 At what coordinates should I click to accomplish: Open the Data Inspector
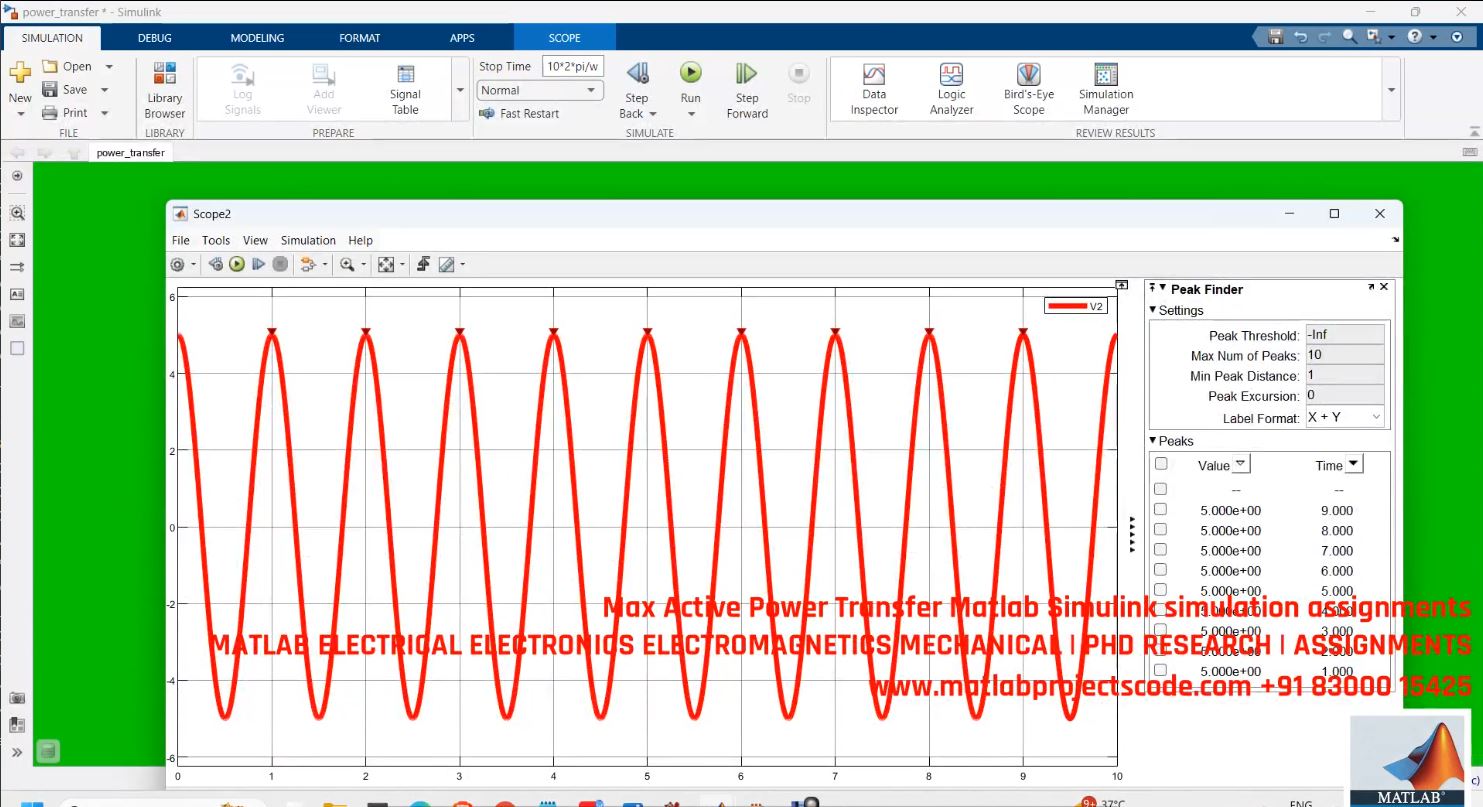873,88
